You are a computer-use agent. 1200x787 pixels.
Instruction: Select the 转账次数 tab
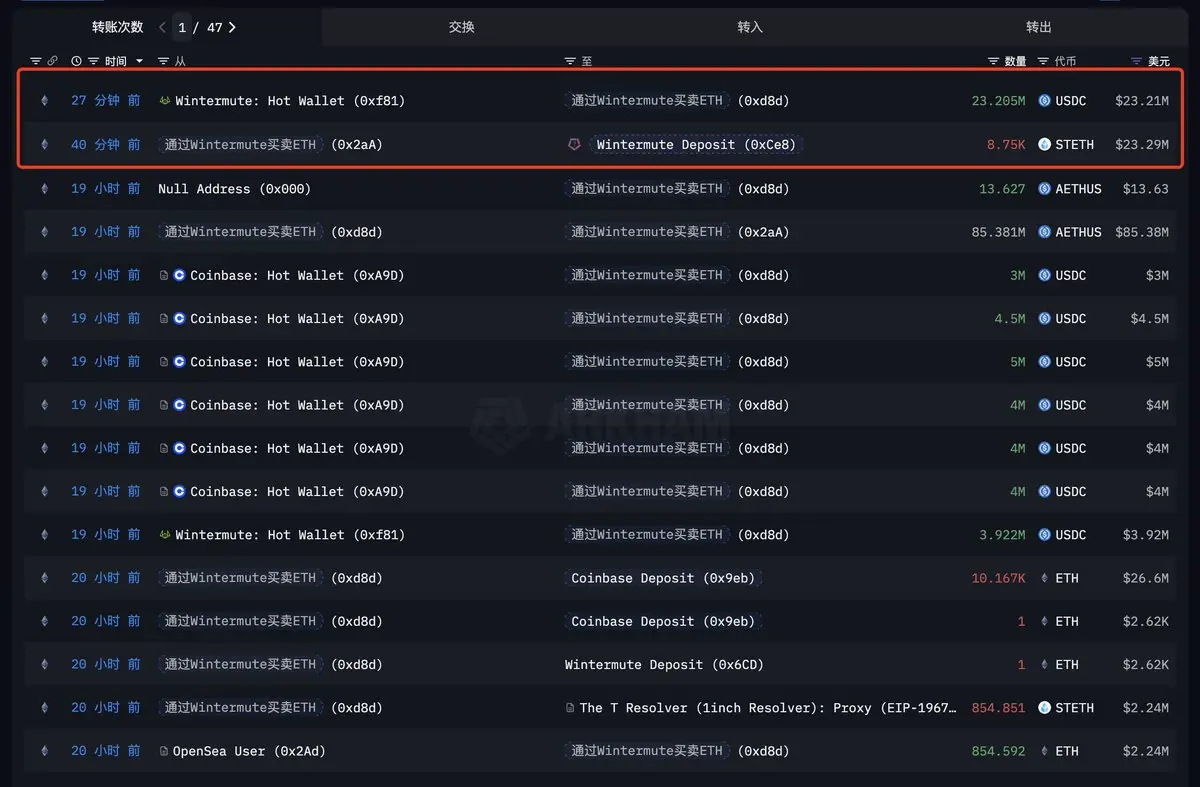[118, 27]
